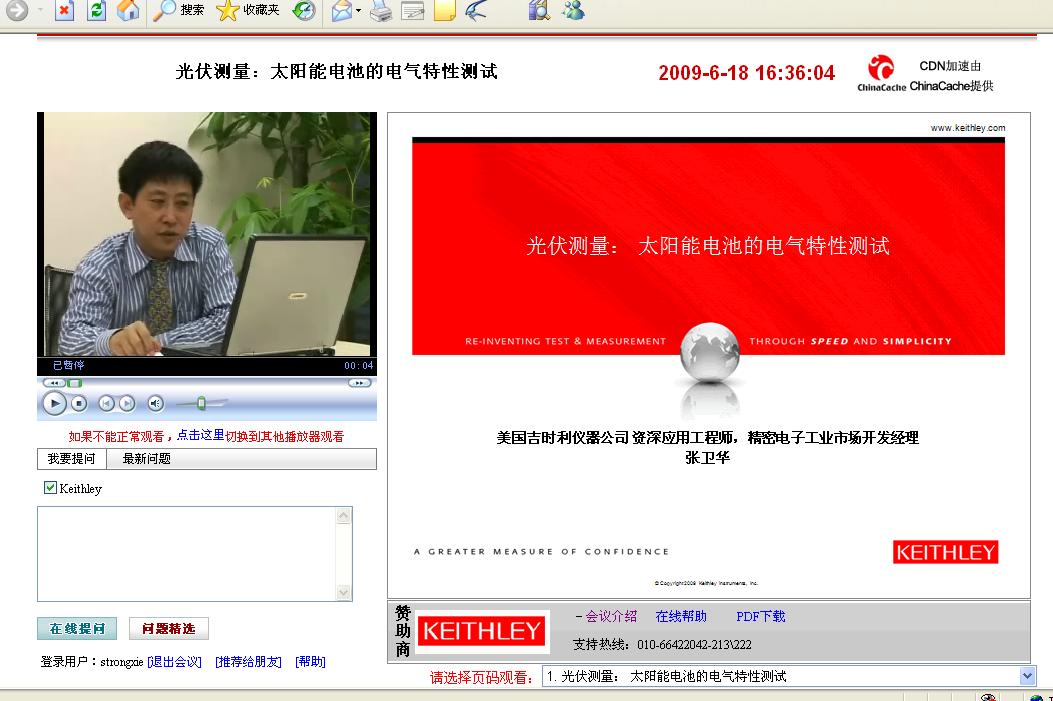Click the presenter video frame
Screen dimensions: 1053x701
pyautogui.click(x=207, y=234)
